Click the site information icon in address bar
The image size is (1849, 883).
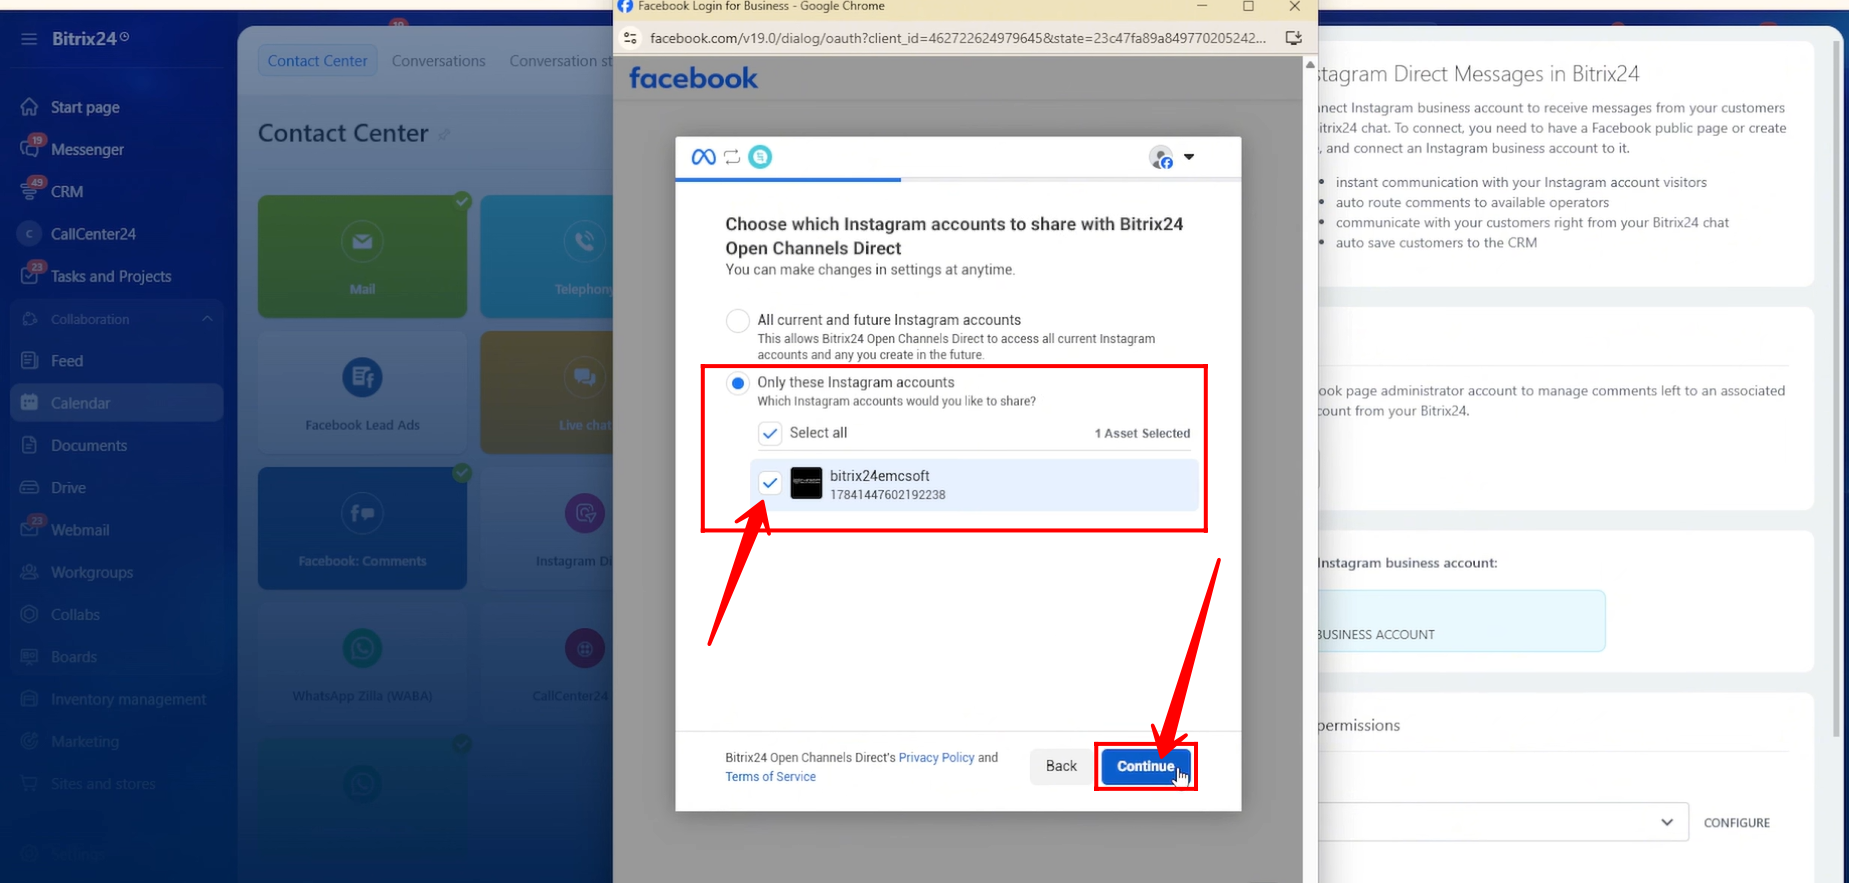(x=630, y=38)
